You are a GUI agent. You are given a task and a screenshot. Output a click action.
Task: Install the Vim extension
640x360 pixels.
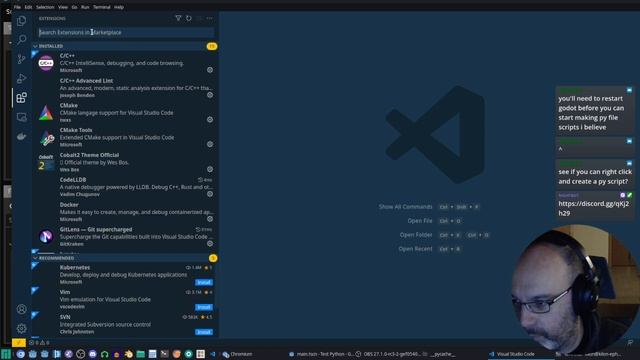pos(204,307)
